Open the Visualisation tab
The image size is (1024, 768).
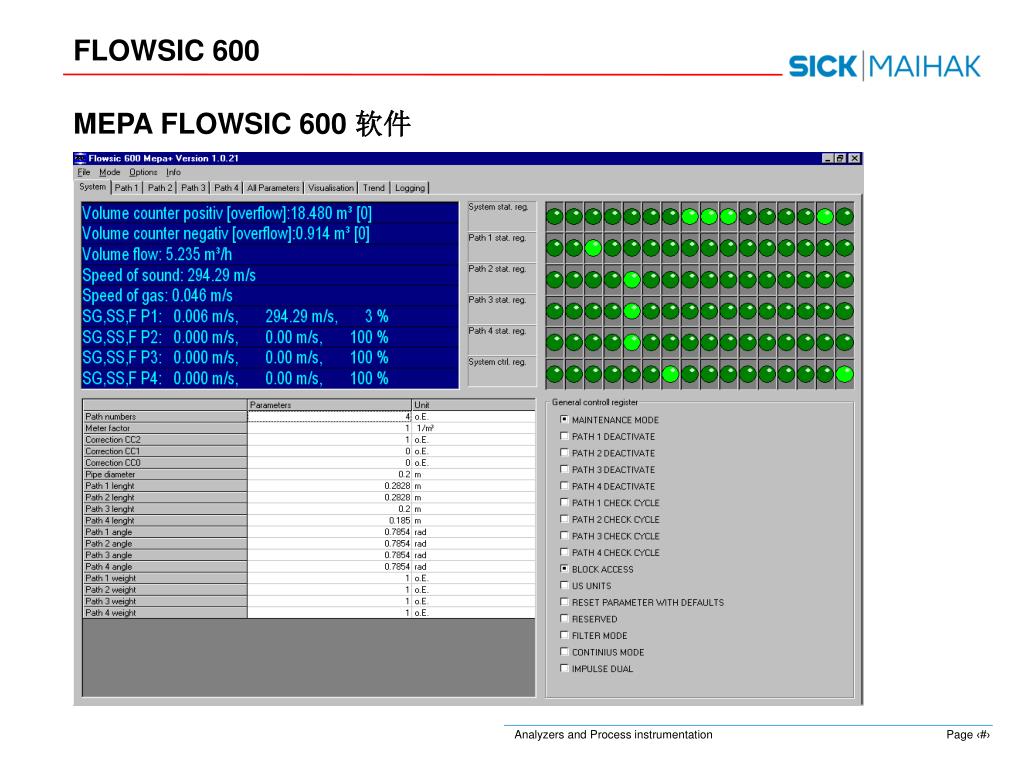point(331,188)
